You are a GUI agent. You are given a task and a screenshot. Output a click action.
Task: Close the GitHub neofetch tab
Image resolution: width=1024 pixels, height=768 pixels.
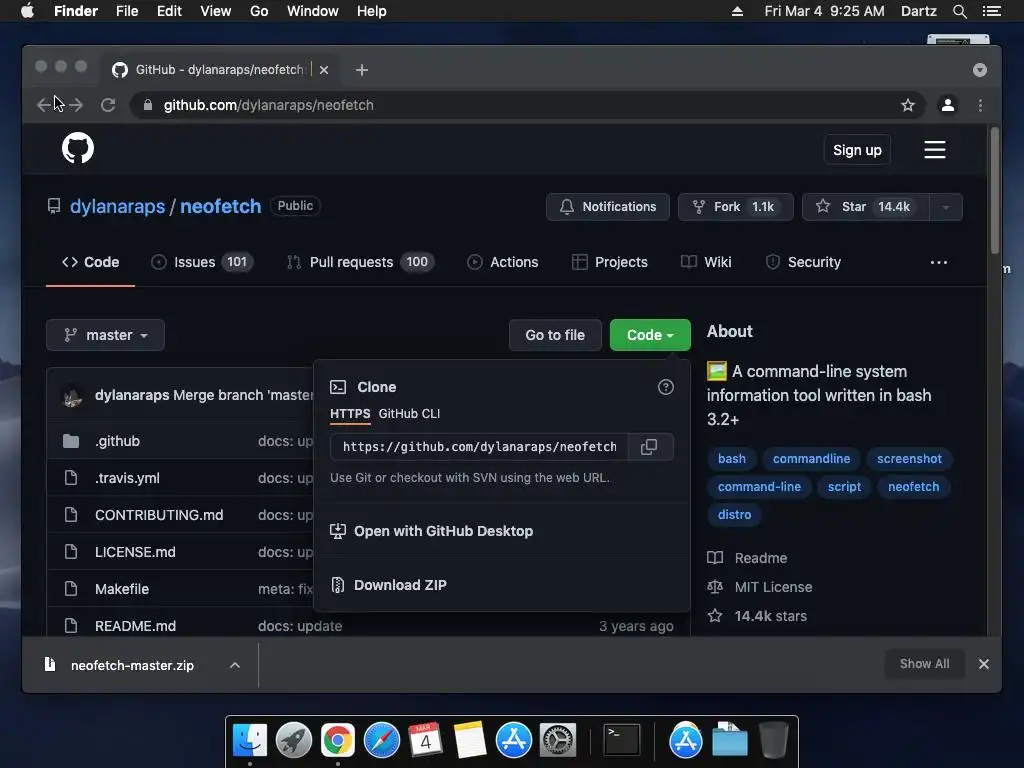(x=324, y=70)
